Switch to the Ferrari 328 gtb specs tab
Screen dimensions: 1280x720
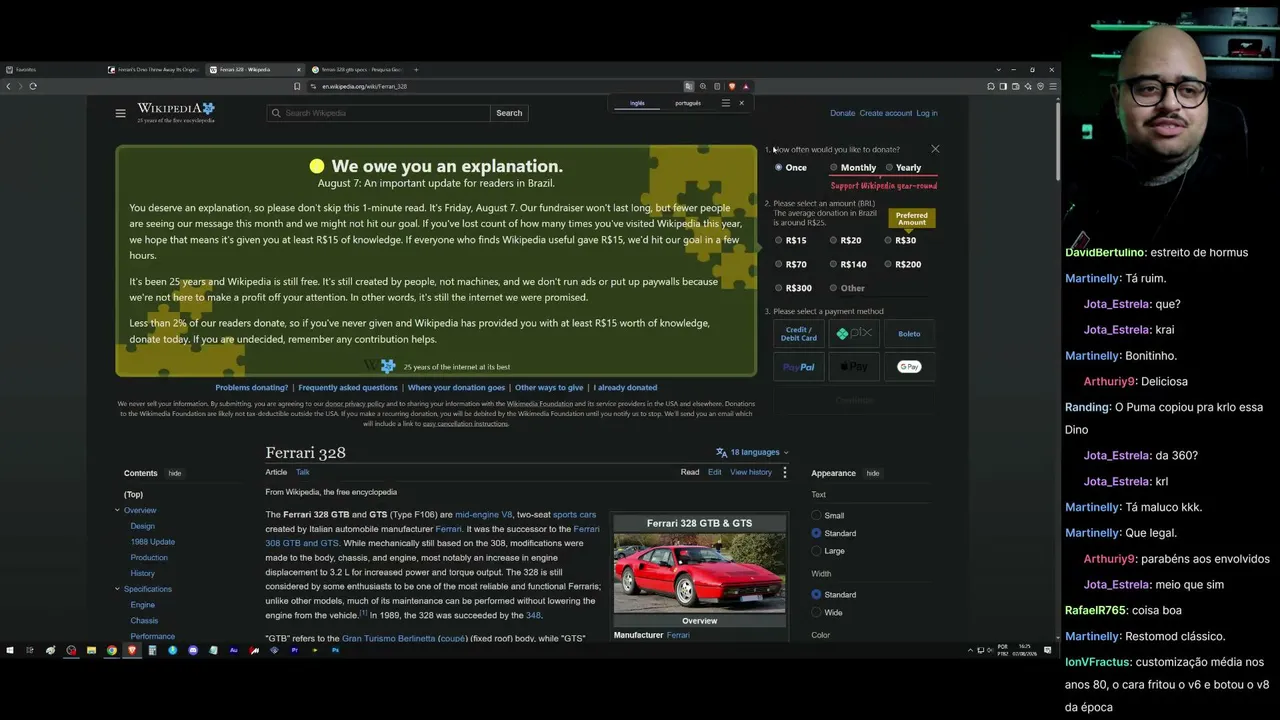pos(356,70)
